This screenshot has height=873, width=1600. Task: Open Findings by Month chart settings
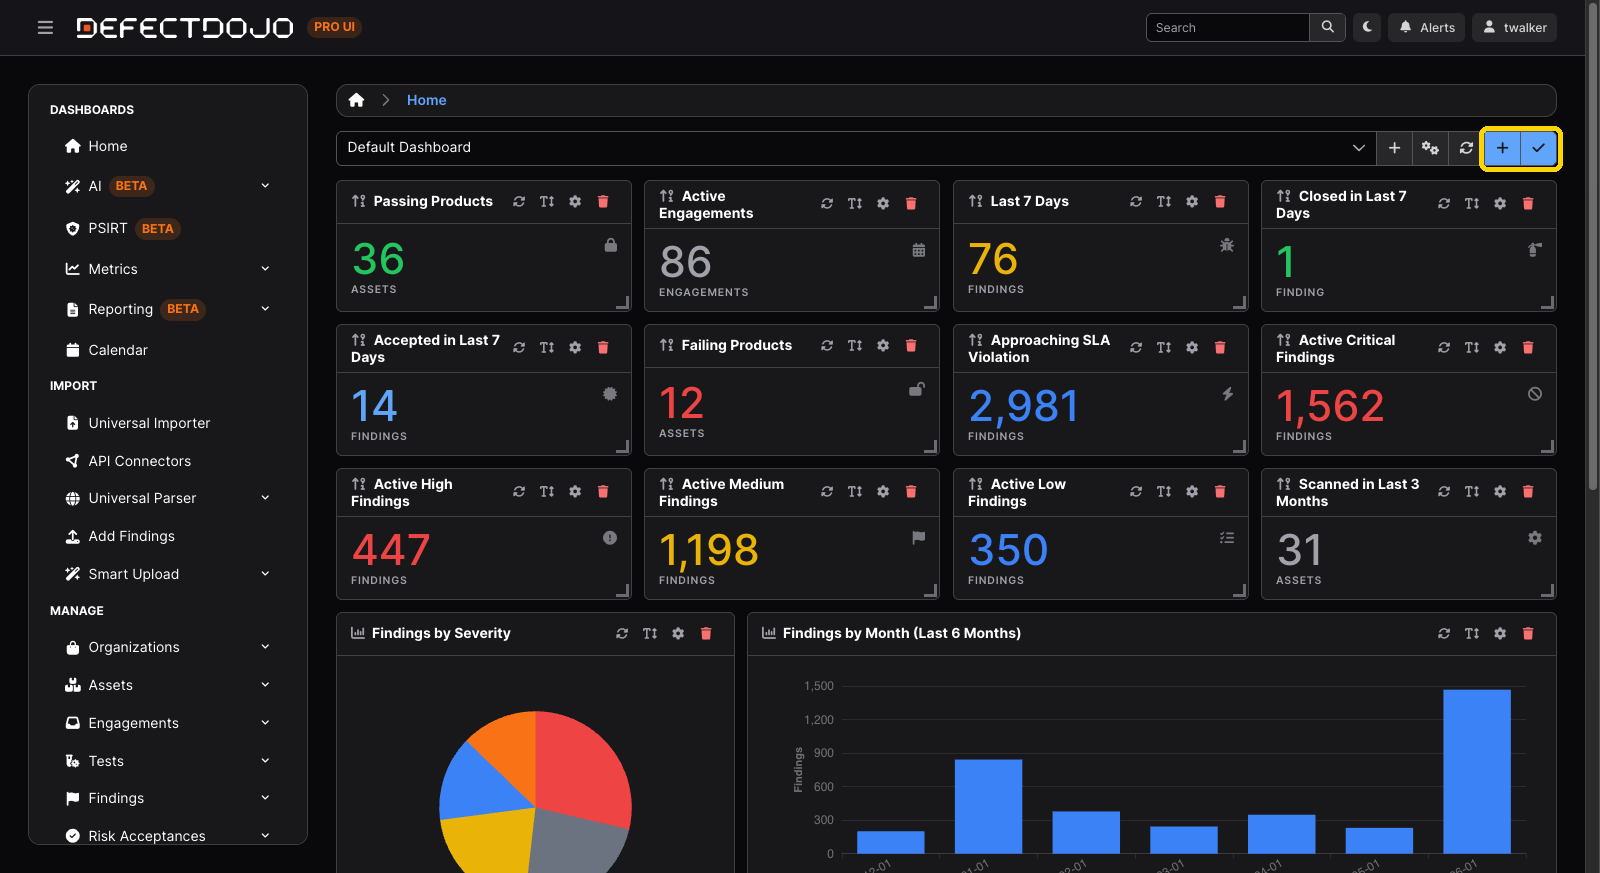[1500, 634]
